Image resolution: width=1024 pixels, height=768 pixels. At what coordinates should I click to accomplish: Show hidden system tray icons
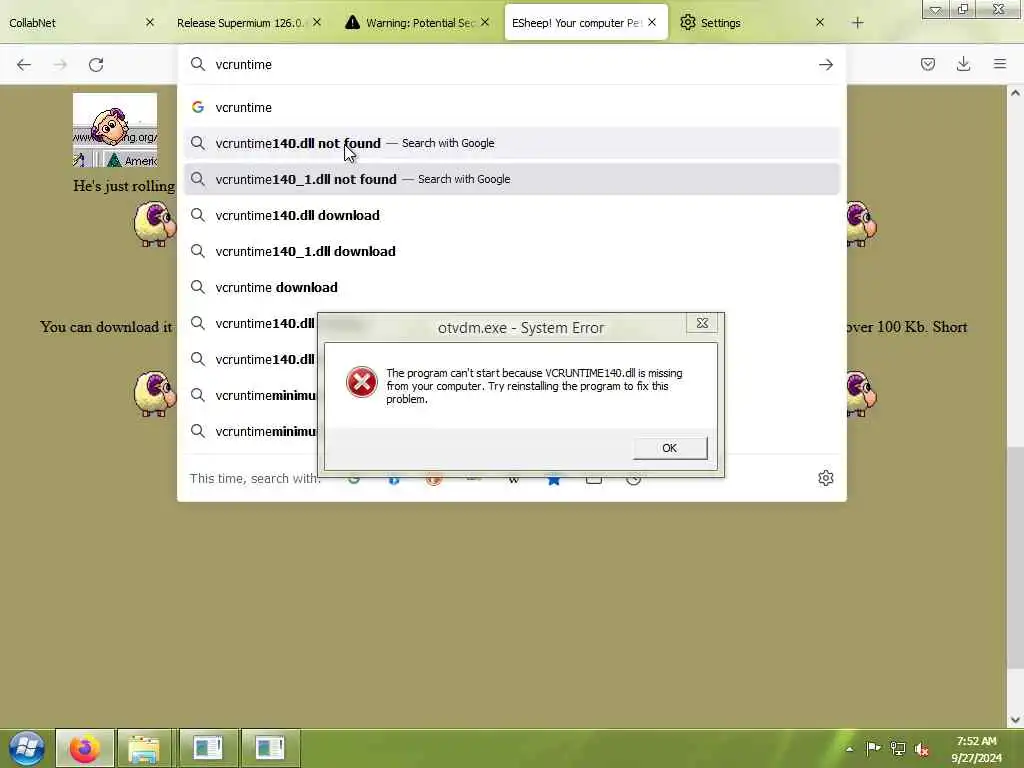(849, 749)
